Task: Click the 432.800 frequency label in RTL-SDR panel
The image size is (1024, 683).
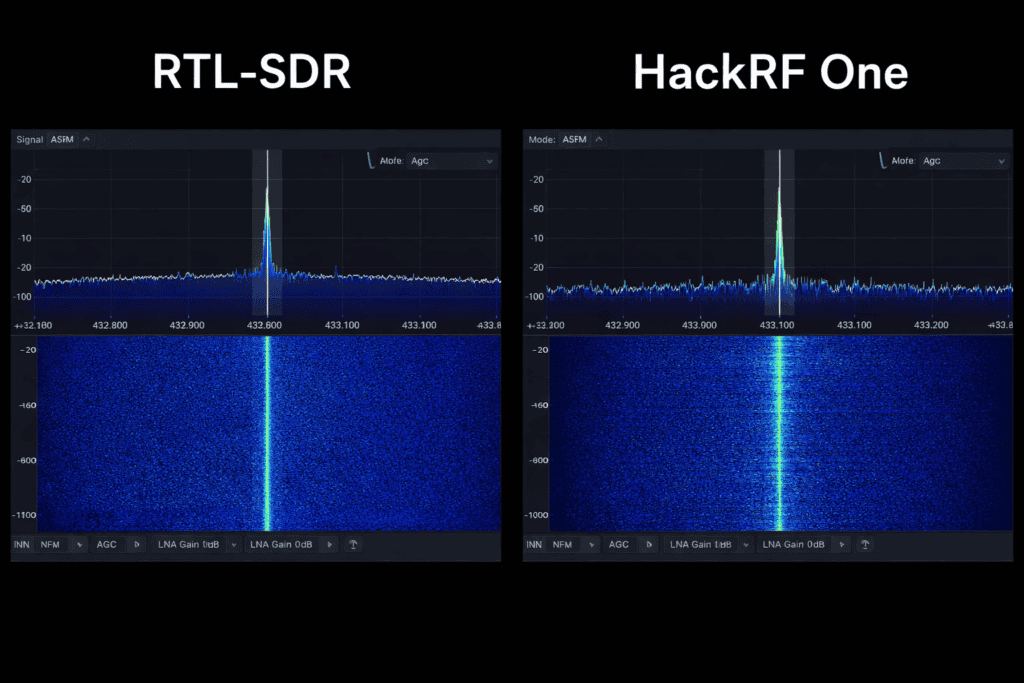Action: pos(110,325)
